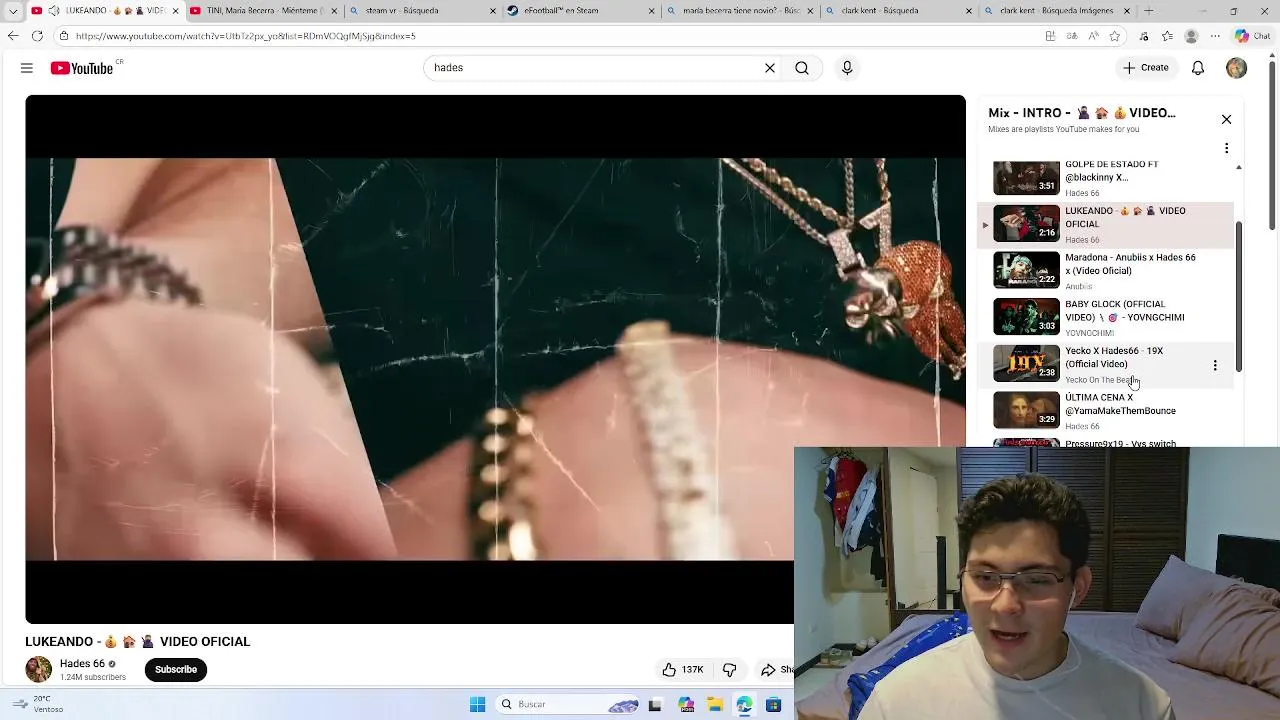Subscribe to Hades 66 channel
1280x720 pixels.
pos(176,670)
